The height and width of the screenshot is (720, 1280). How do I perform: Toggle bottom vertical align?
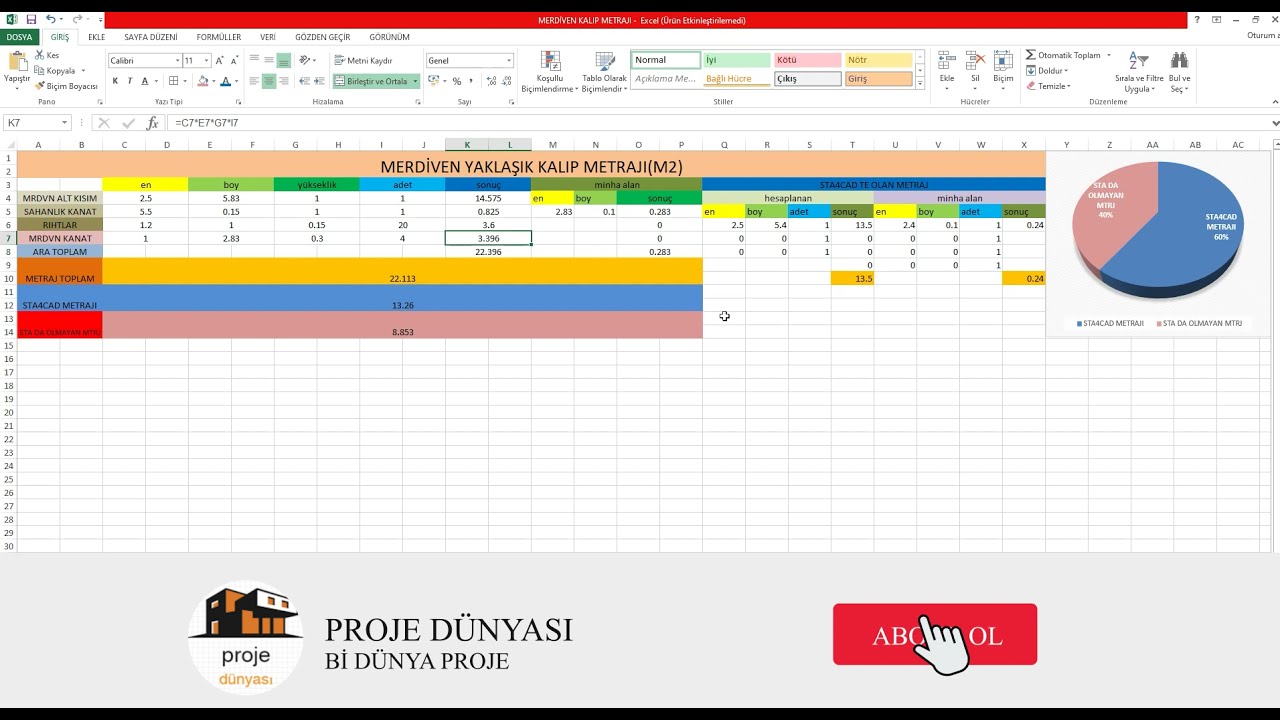284,60
